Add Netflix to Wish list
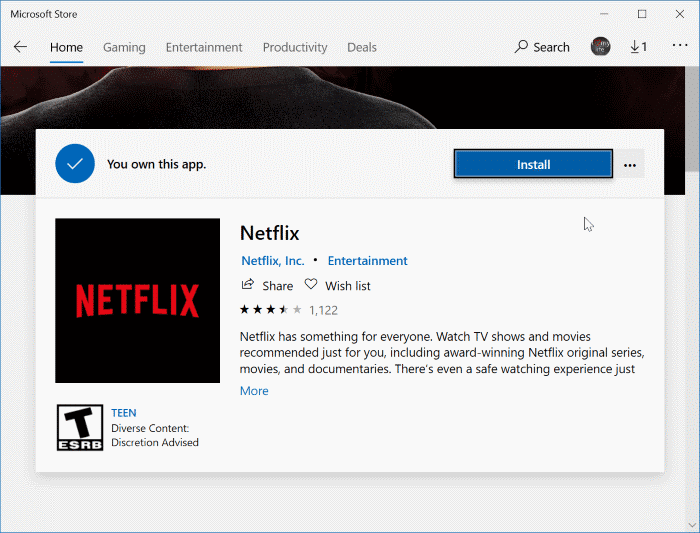700x533 pixels. pyautogui.click(x=338, y=285)
